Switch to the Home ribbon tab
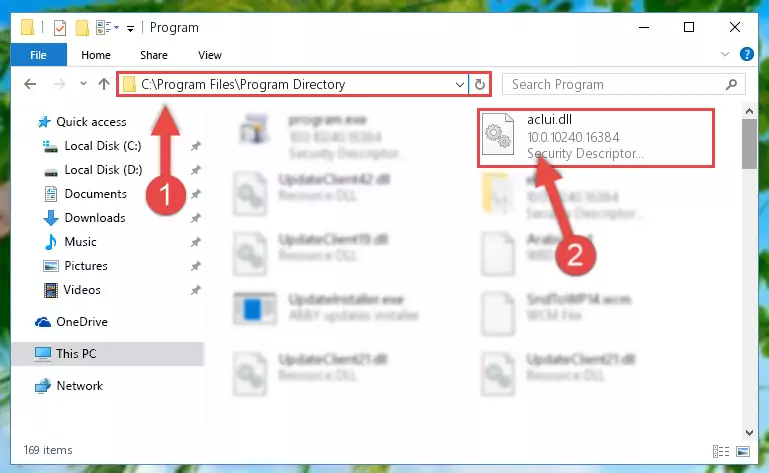Image resolution: width=769 pixels, height=473 pixels. [x=96, y=55]
